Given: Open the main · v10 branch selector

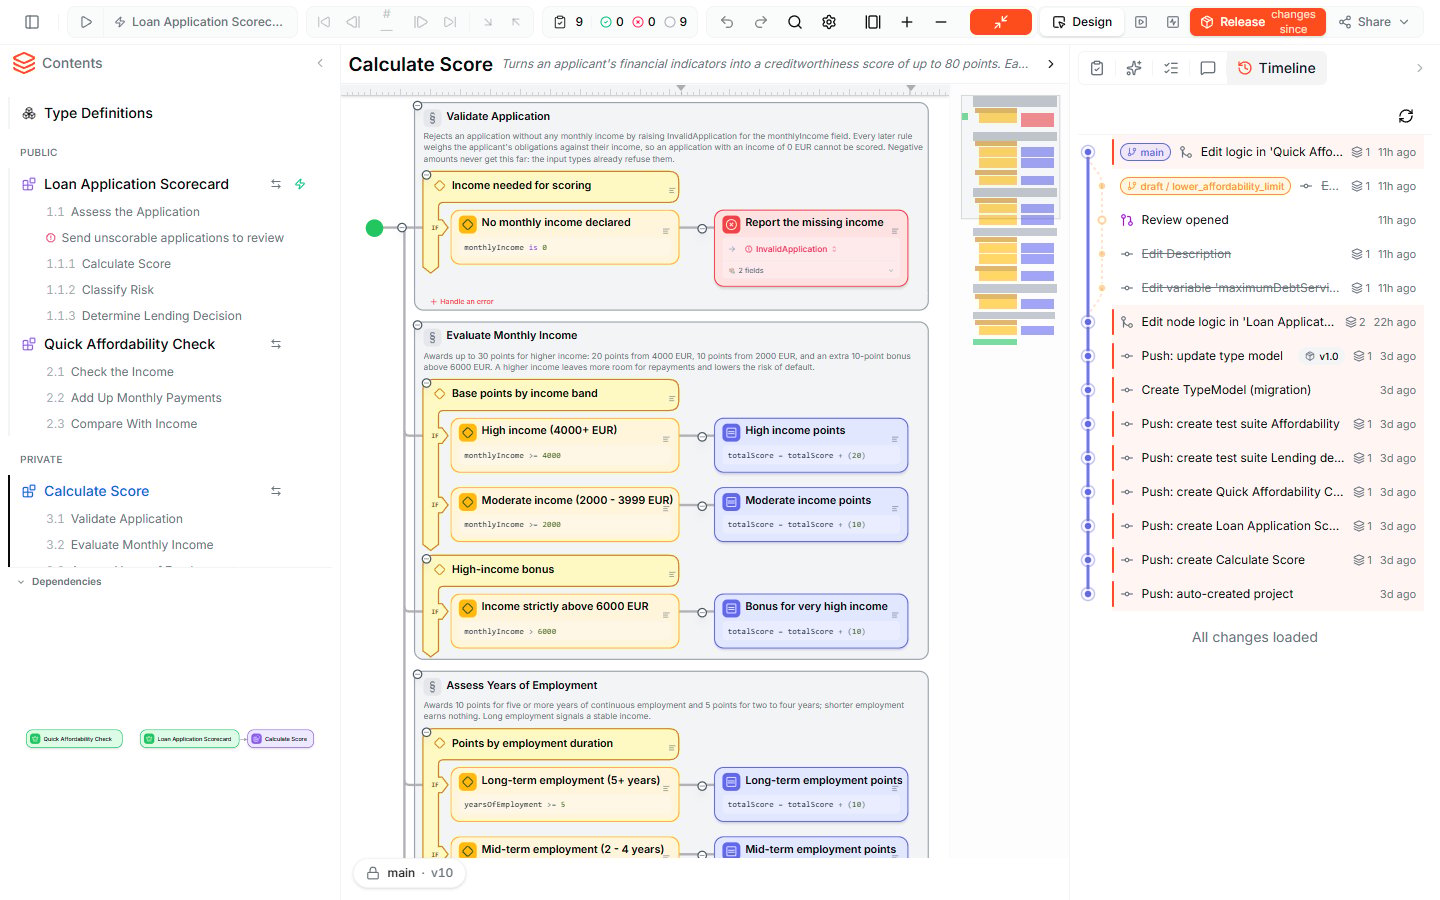Looking at the screenshot, I should [409, 873].
